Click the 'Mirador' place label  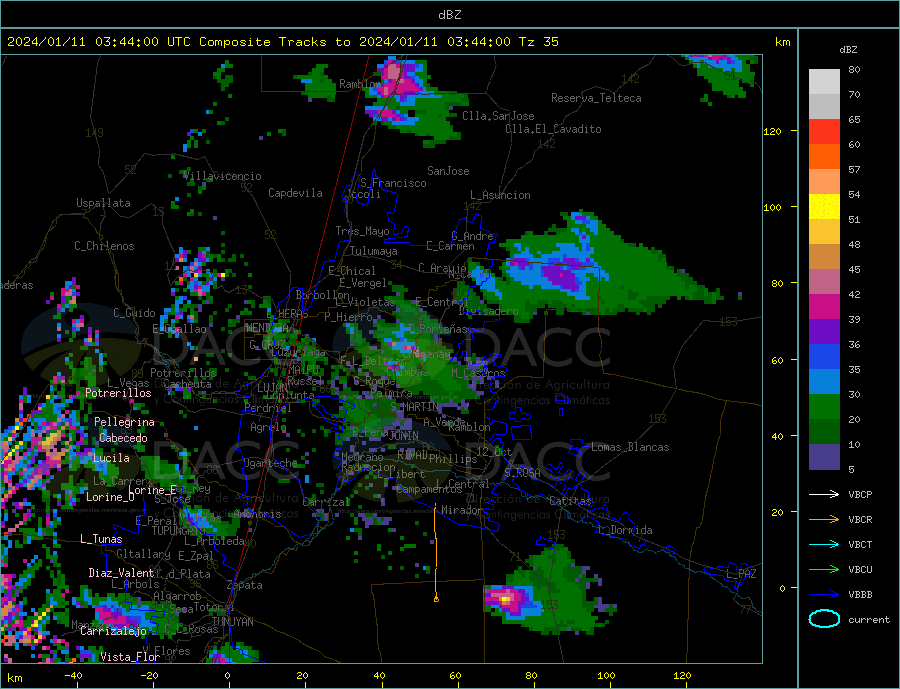[x=462, y=510]
